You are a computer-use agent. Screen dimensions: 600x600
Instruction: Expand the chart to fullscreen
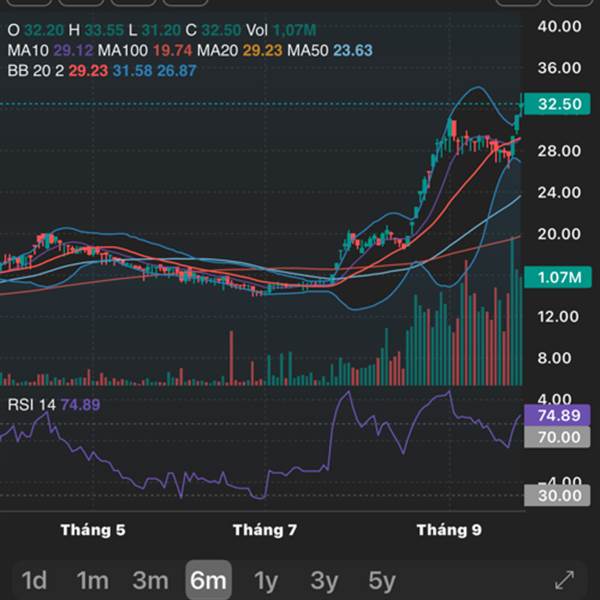tap(564, 579)
